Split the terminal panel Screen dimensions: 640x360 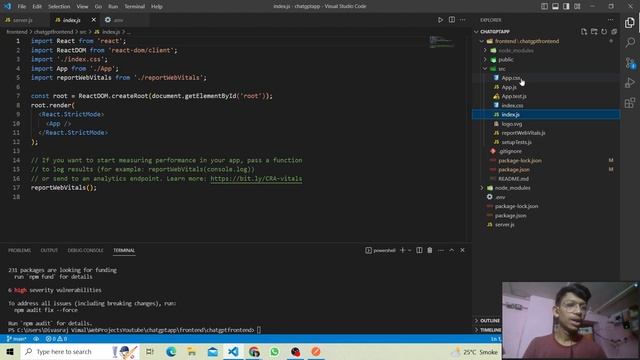pos(419,250)
